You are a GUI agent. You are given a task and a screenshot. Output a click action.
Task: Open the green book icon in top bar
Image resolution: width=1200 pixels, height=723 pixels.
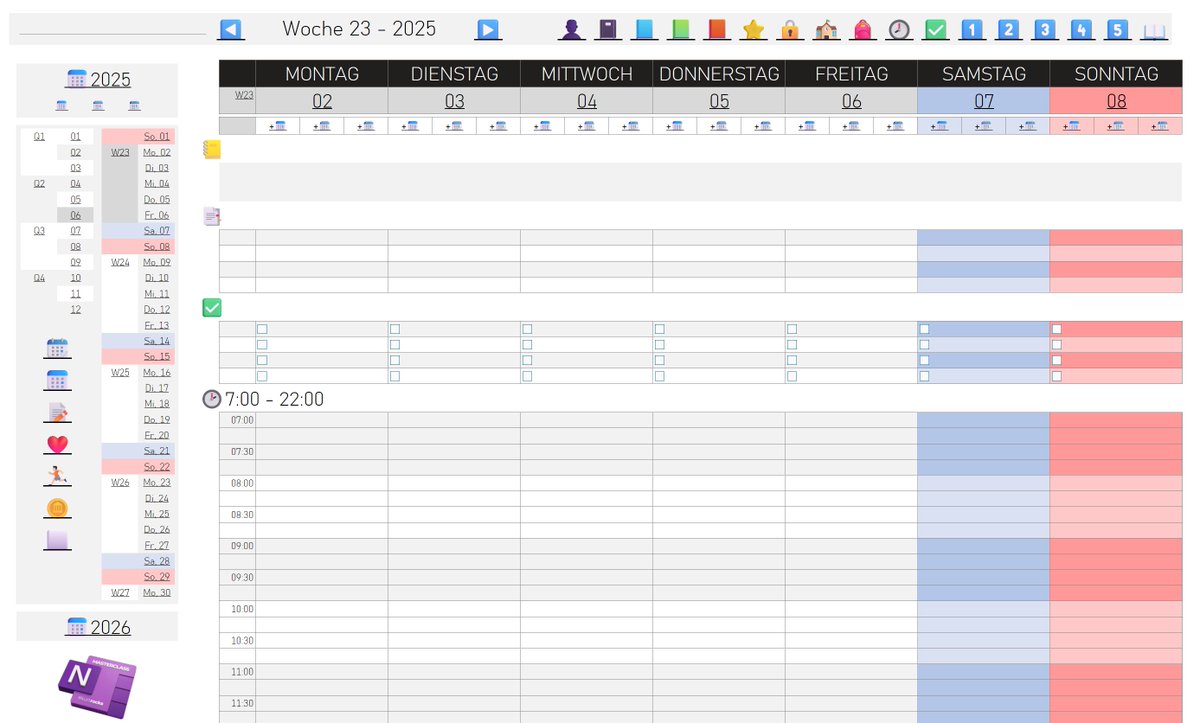tap(681, 29)
